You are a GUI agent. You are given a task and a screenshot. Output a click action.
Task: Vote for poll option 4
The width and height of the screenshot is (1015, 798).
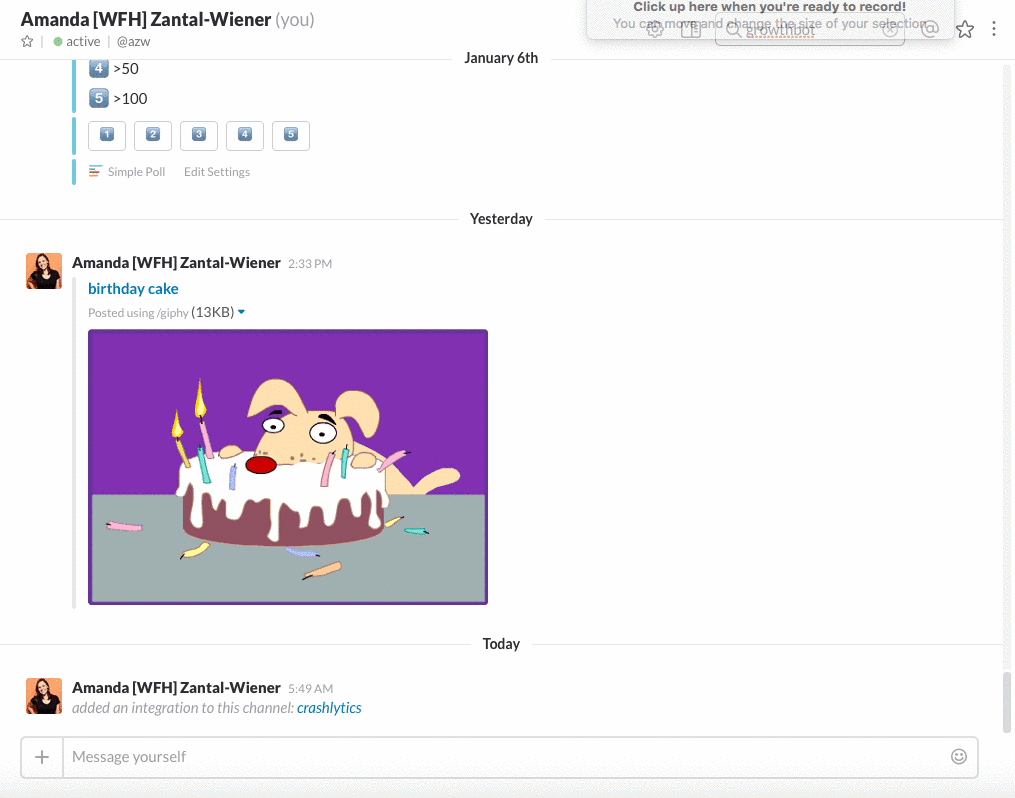click(x=245, y=135)
